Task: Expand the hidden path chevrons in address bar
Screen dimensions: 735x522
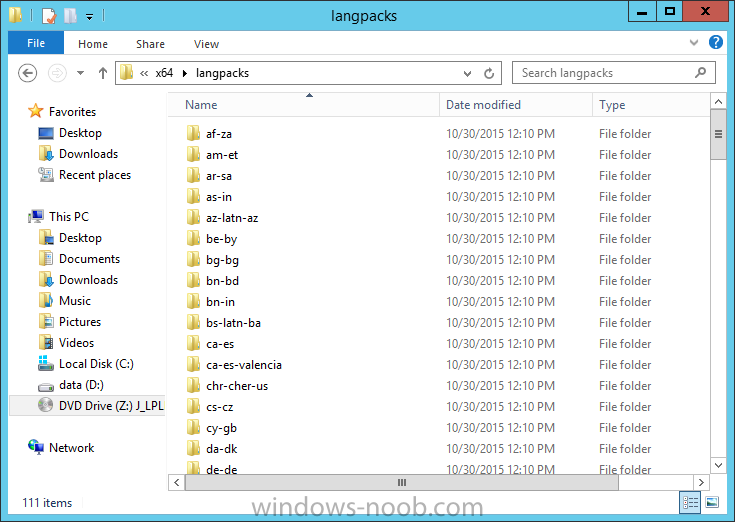Action: pos(144,74)
